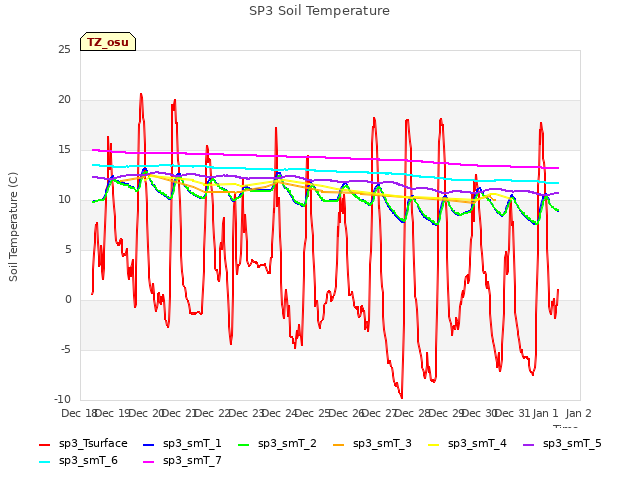Toggle the sp3_smT_6 legend entry
This screenshot has height=480, width=640.
pyautogui.click(x=78, y=460)
